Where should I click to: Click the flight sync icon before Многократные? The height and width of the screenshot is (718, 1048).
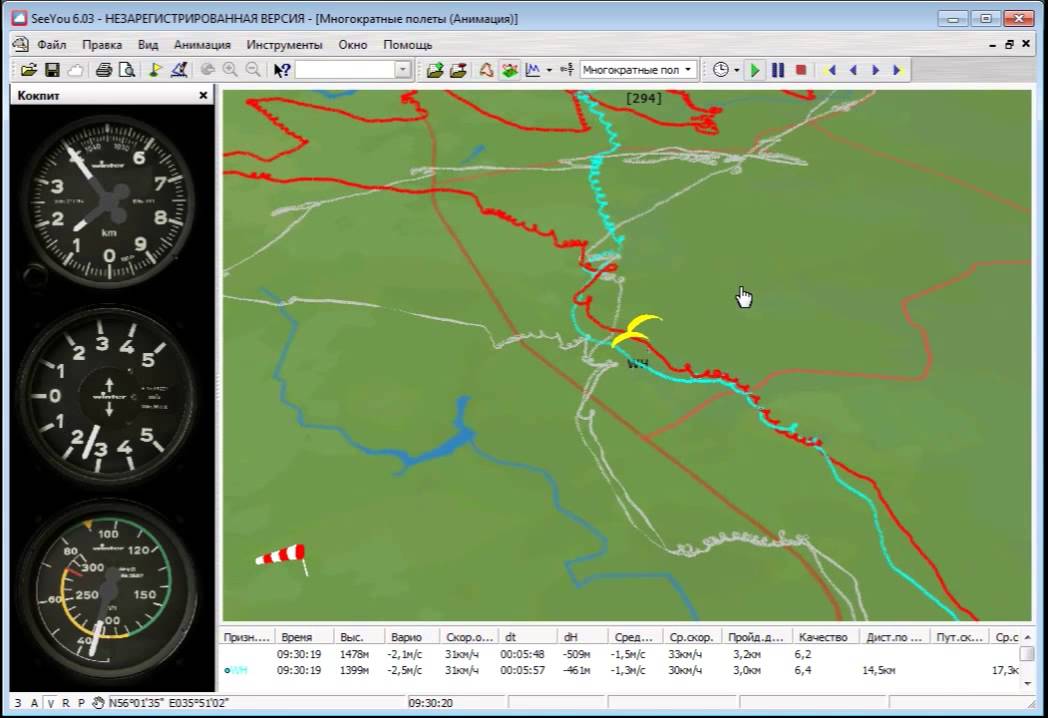click(x=567, y=70)
